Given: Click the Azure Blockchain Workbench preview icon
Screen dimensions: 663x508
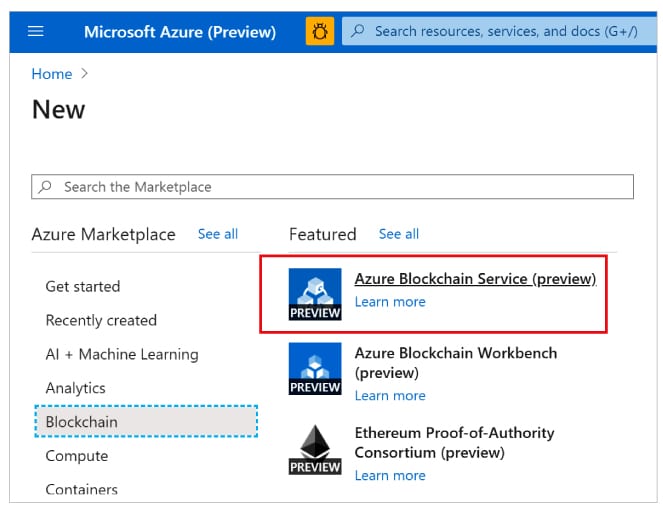Looking at the screenshot, I should tap(315, 368).
